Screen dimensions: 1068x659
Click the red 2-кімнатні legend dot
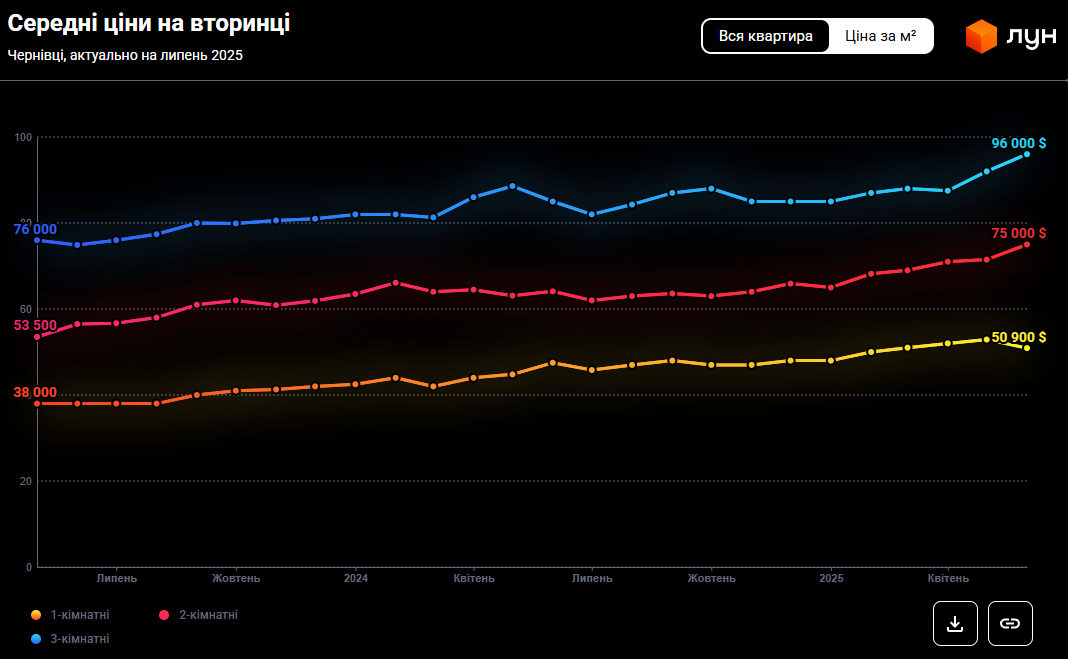click(x=164, y=615)
